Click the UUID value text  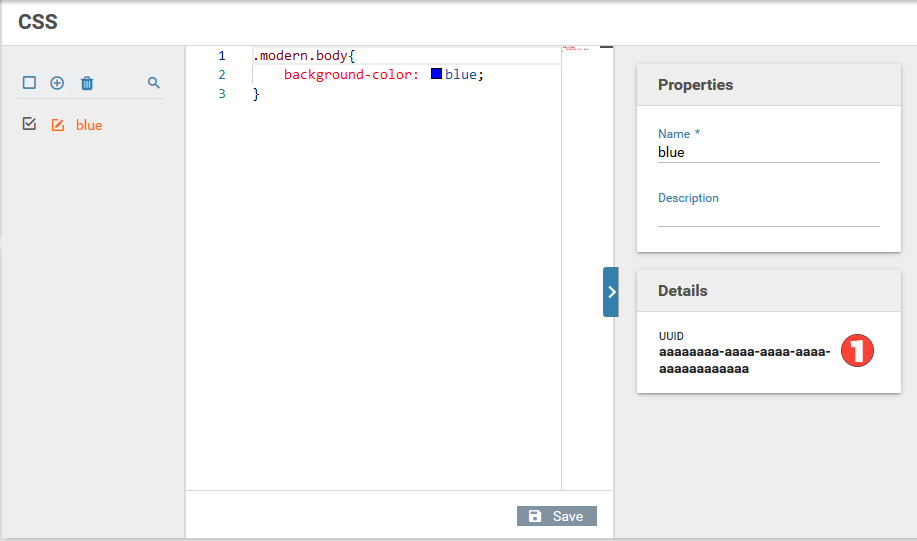[x=744, y=360]
